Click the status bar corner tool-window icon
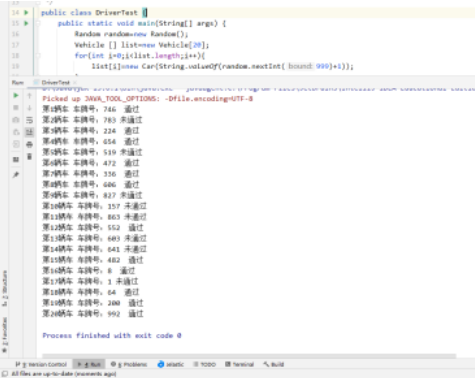The width and height of the screenshot is (475, 378). click(5, 374)
